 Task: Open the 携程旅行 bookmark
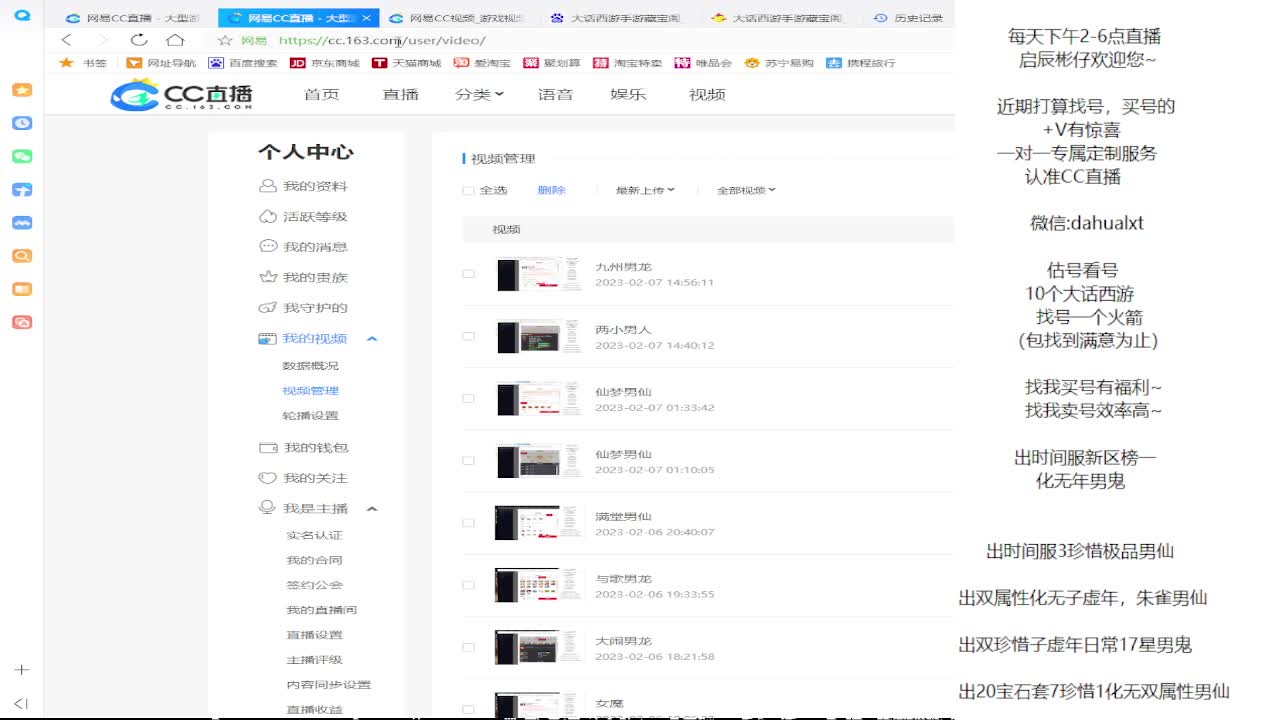[x=861, y=63]
